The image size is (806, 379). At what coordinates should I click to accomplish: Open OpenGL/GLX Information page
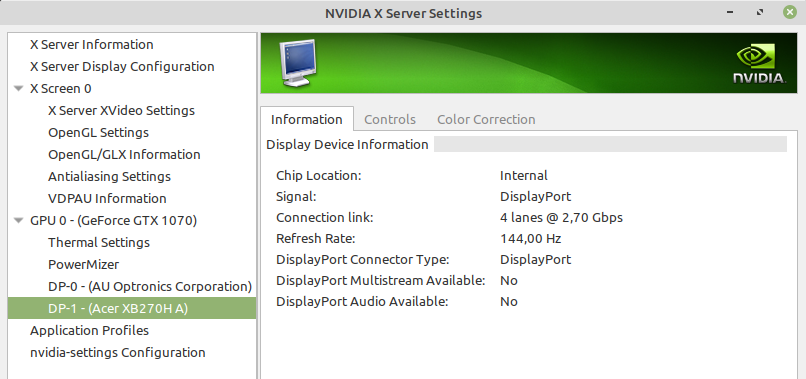coord(124,155)
